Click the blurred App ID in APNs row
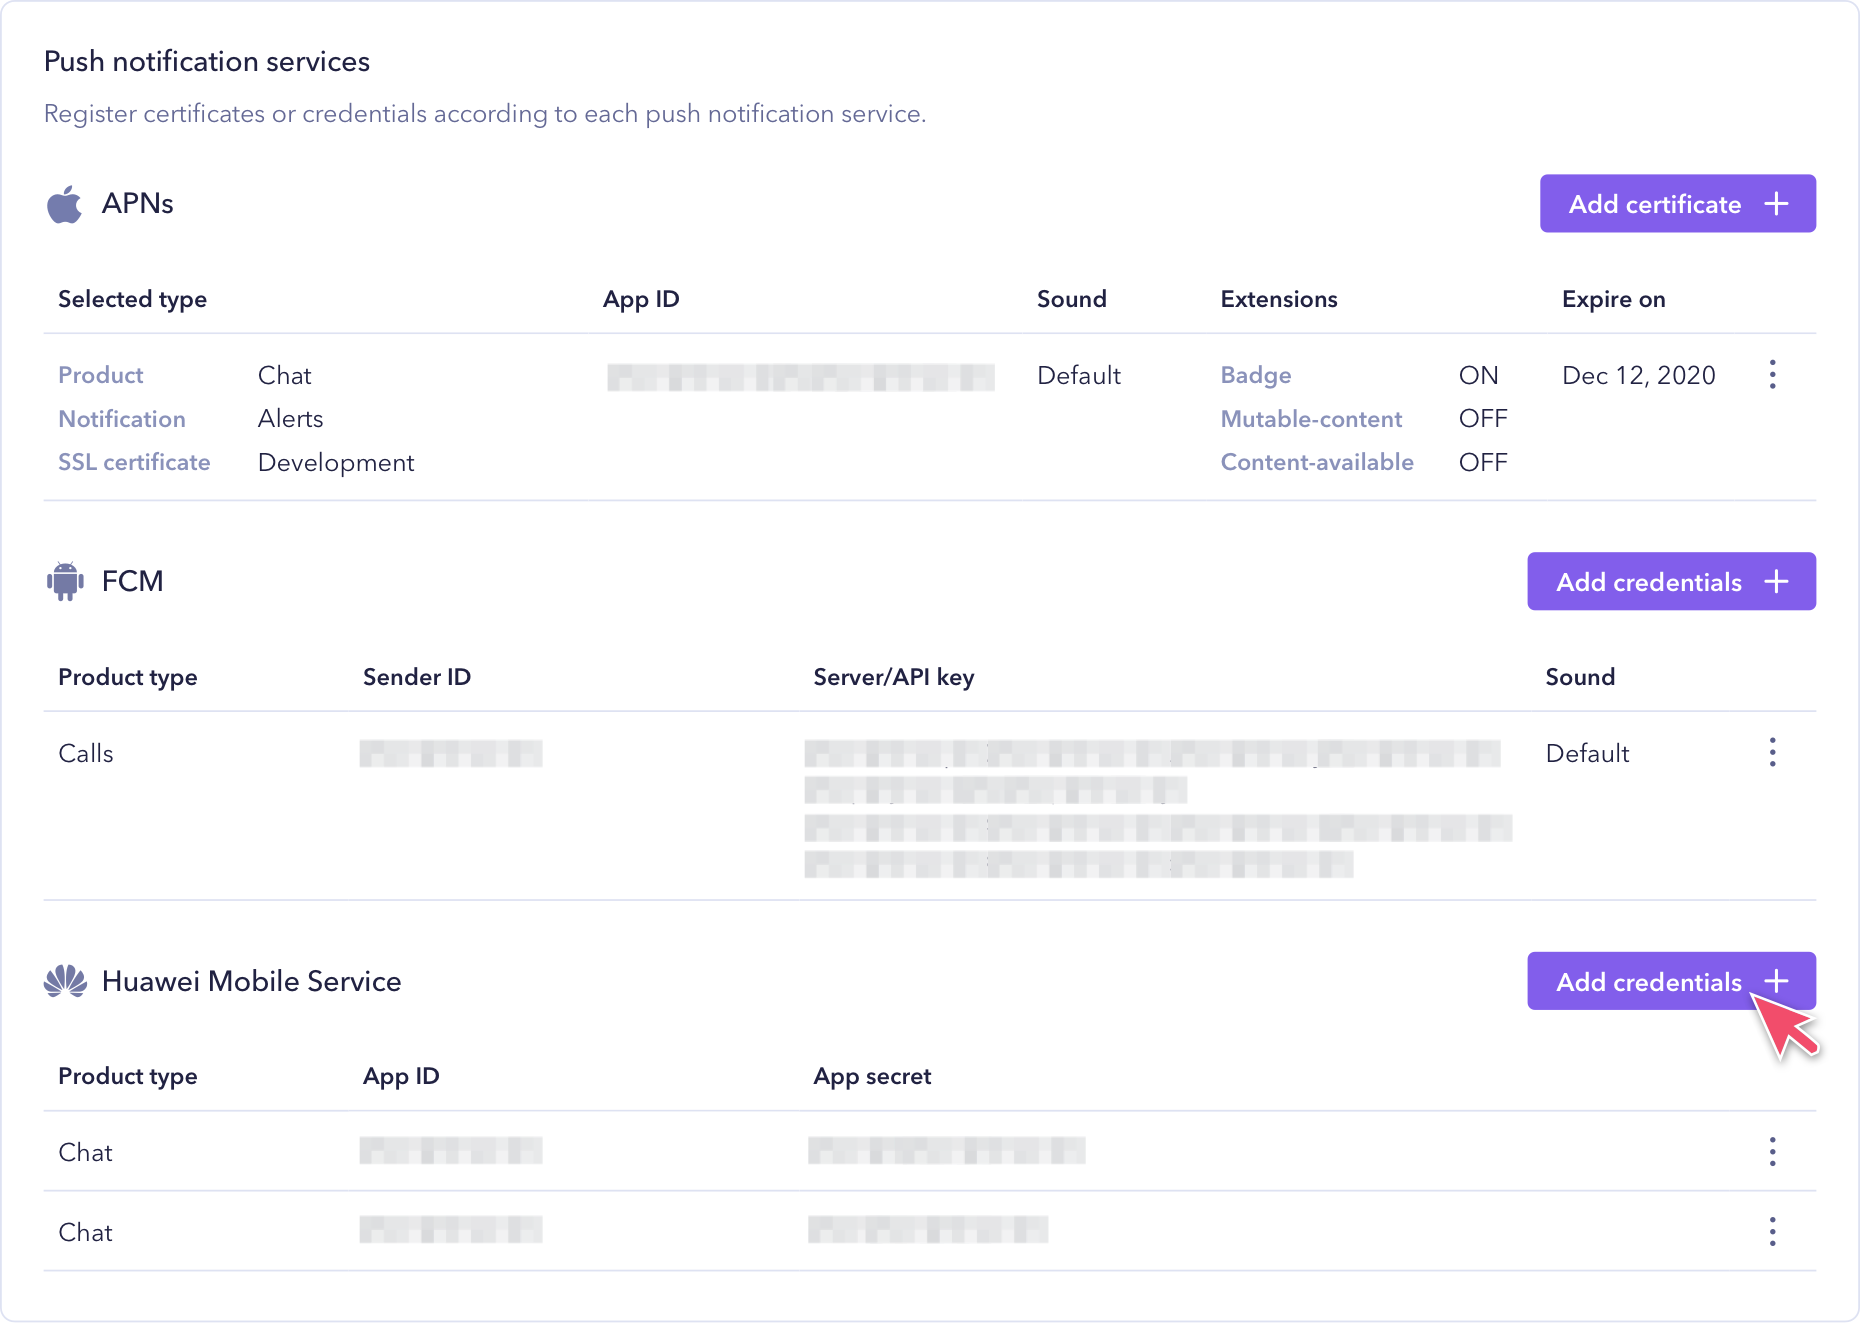This screenshot has height=1323, width=1860. click(801, 377)
